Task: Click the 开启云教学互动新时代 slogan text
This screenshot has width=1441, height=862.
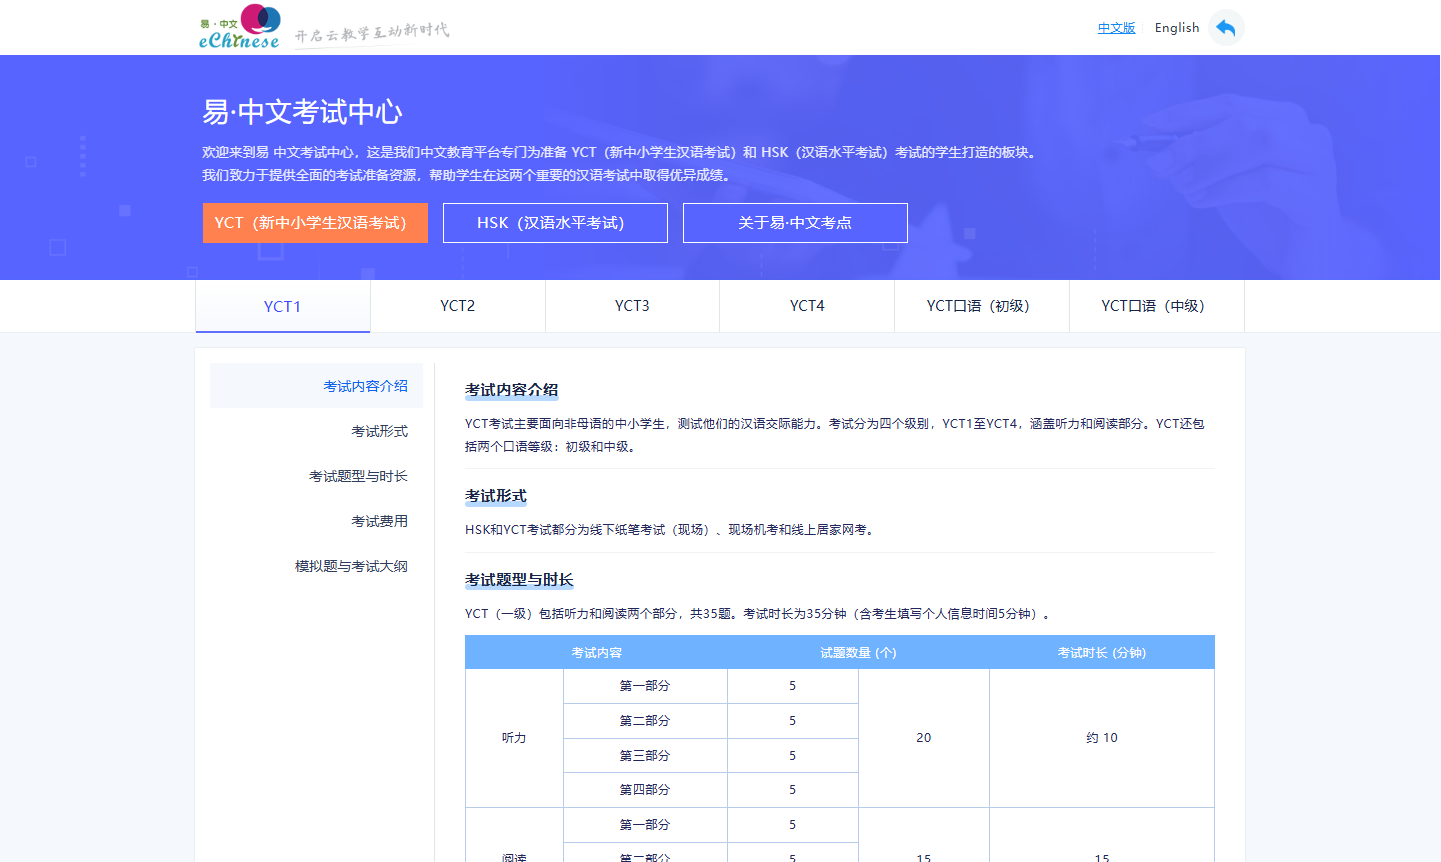Action: pos(372,33)
